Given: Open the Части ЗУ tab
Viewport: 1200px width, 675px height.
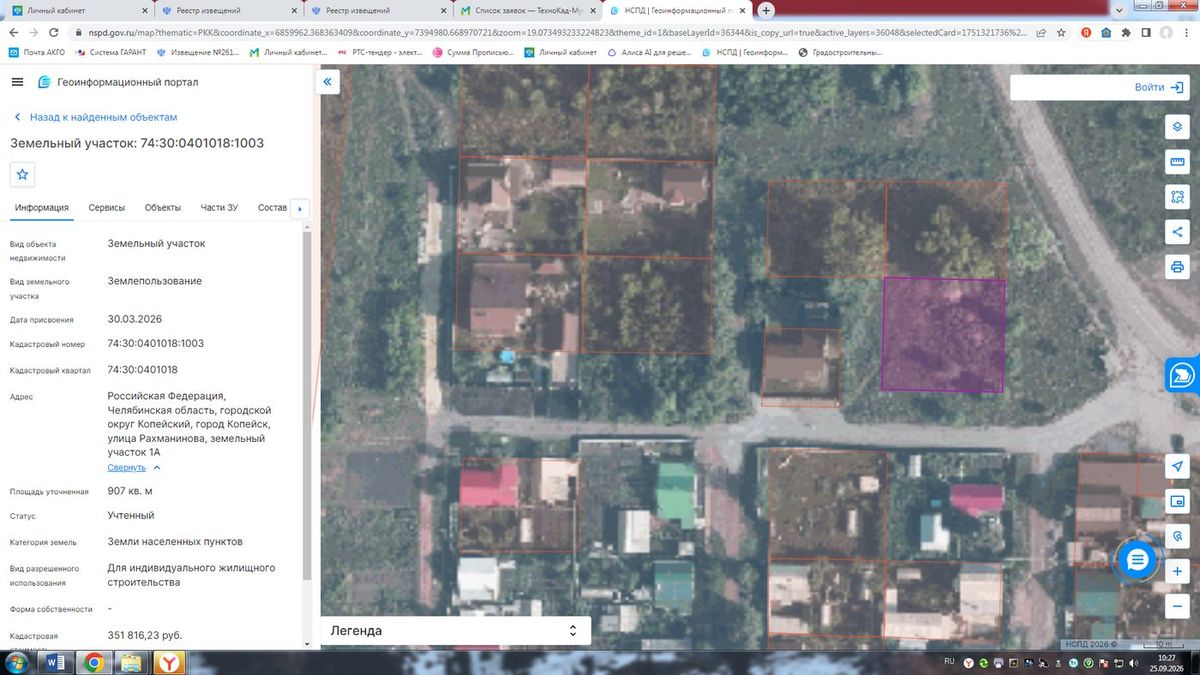Looking at the screenshot, I should (219, 208).
